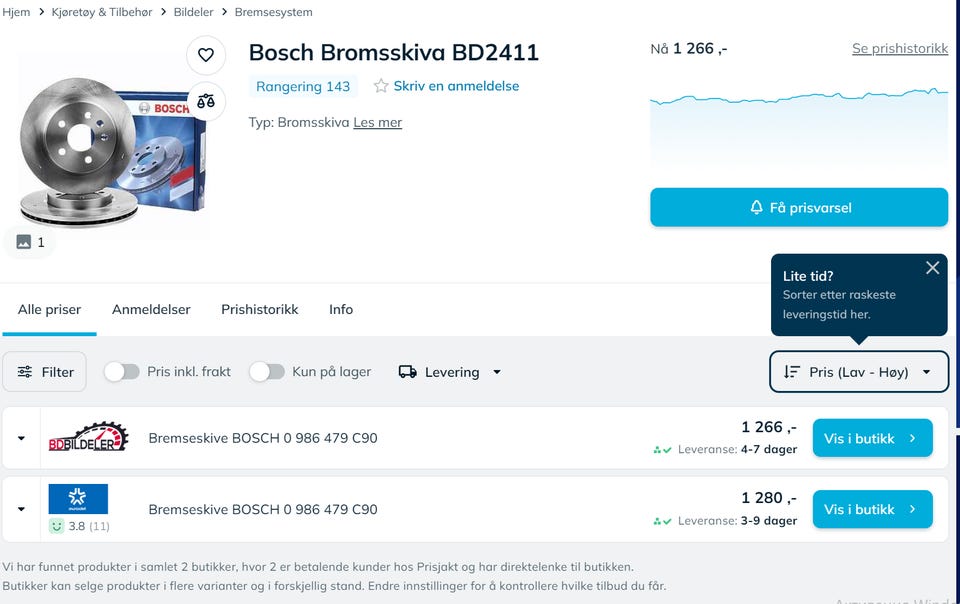This screenshot has height=604, width=960.
Task: Click the compare scales icon
Action: (206, 101)
